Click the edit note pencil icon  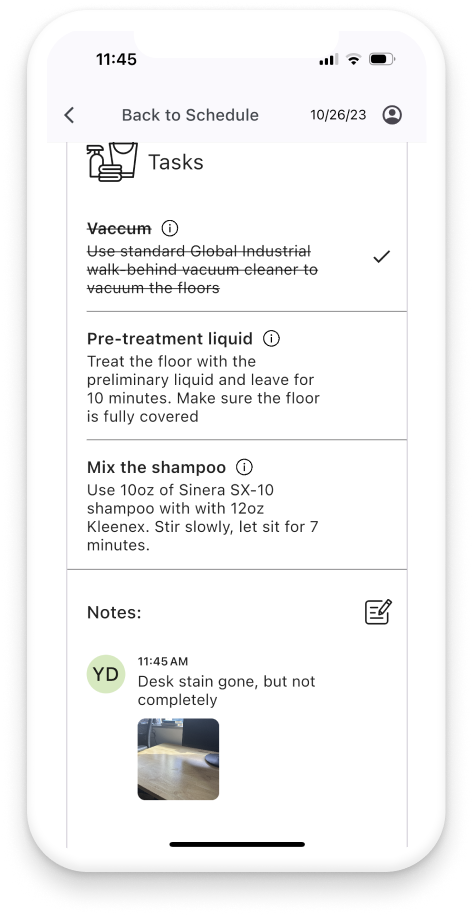tap(378, 612)
